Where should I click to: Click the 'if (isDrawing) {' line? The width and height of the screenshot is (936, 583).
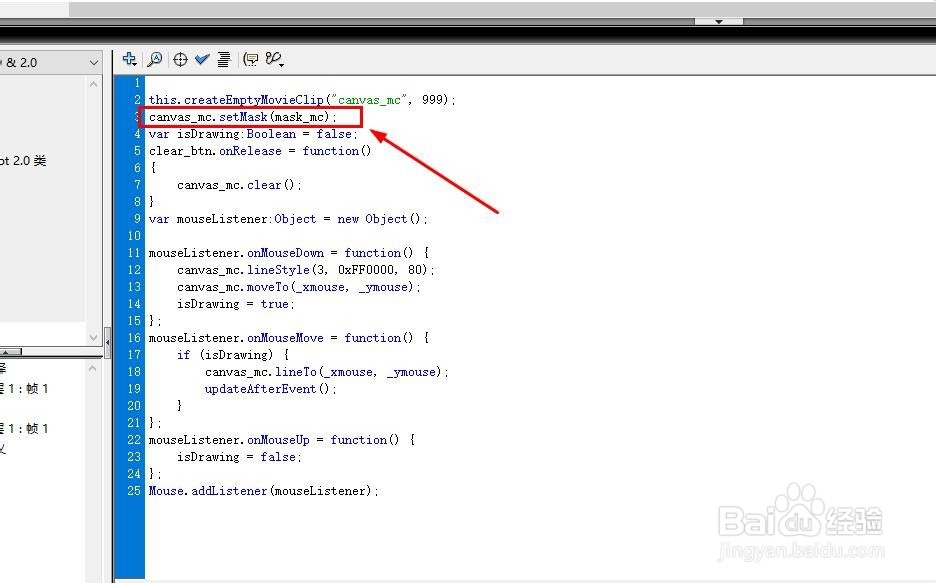click(233, 354)
